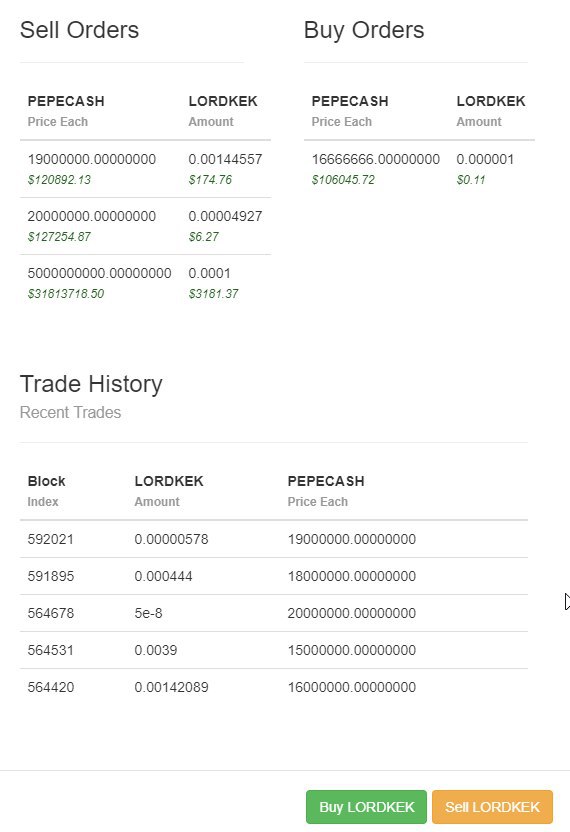Select sell order priced 5000000000.00000000
This screenshot has height=832, width=570.
(145, 283)
